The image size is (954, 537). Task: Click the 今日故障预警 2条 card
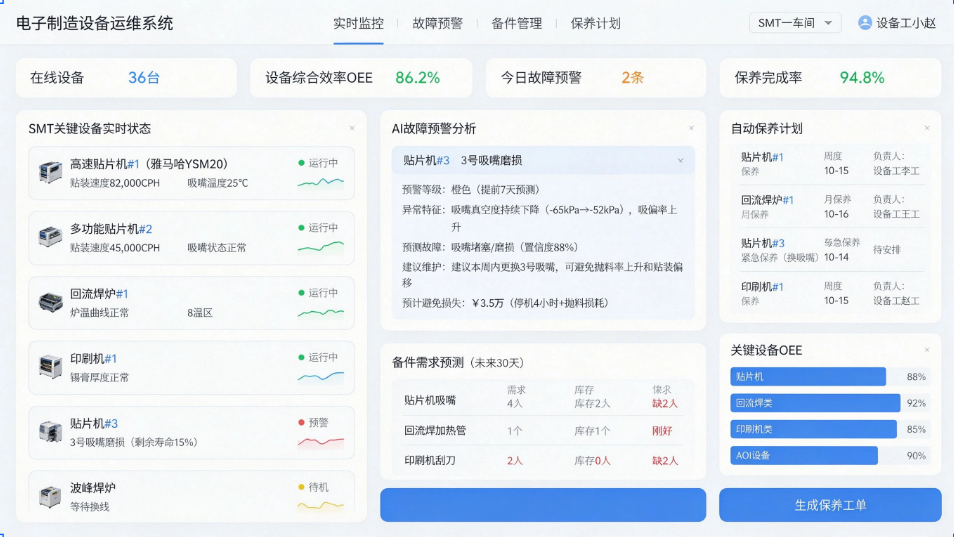(596, 78)
